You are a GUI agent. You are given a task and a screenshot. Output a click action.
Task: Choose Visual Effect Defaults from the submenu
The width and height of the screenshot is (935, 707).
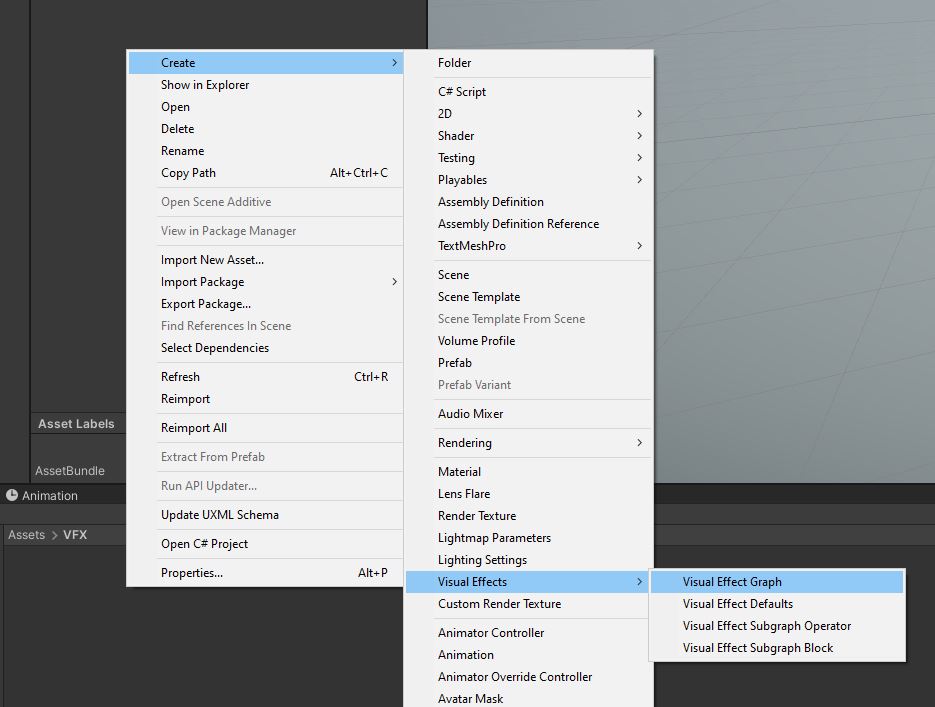point(740,603)
